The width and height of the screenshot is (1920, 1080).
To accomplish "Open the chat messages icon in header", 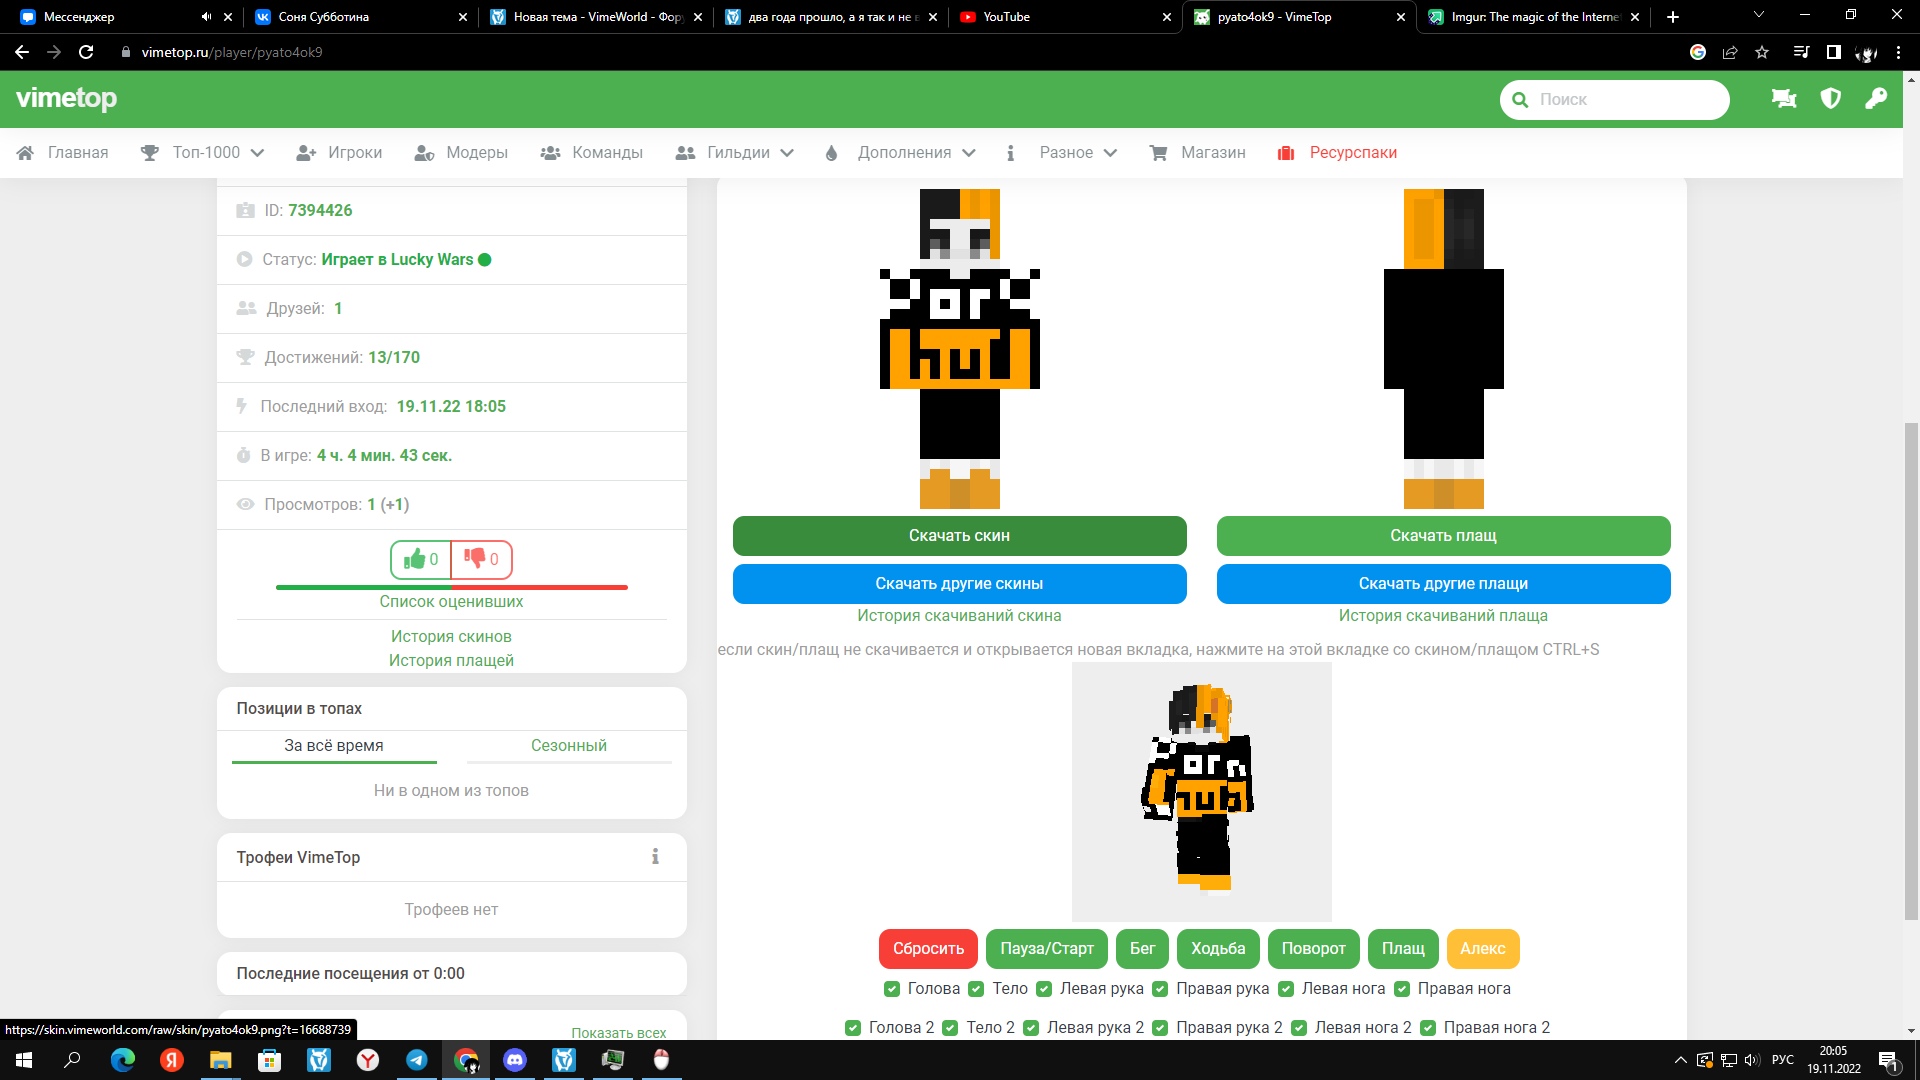I will 1784,99.
